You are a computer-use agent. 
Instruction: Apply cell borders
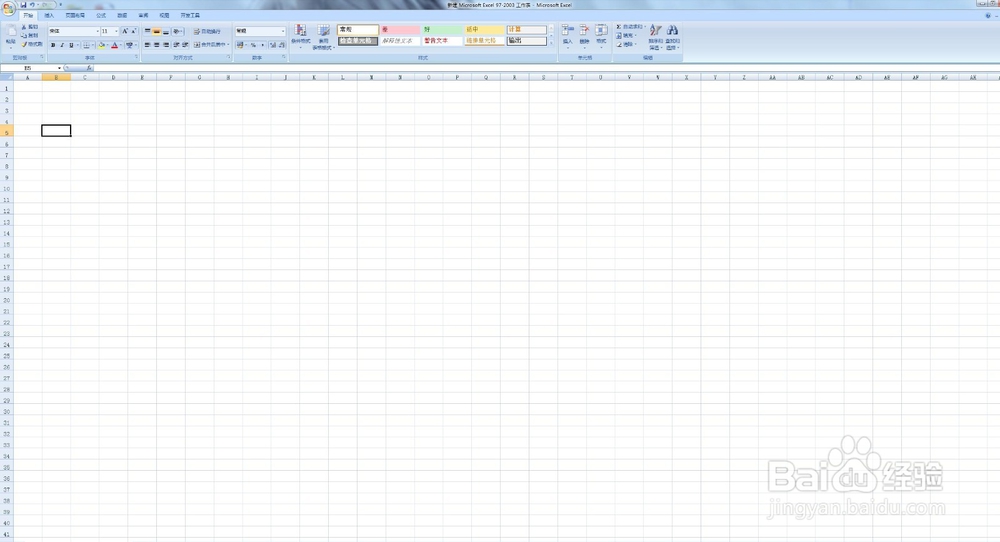pos(86,45)
